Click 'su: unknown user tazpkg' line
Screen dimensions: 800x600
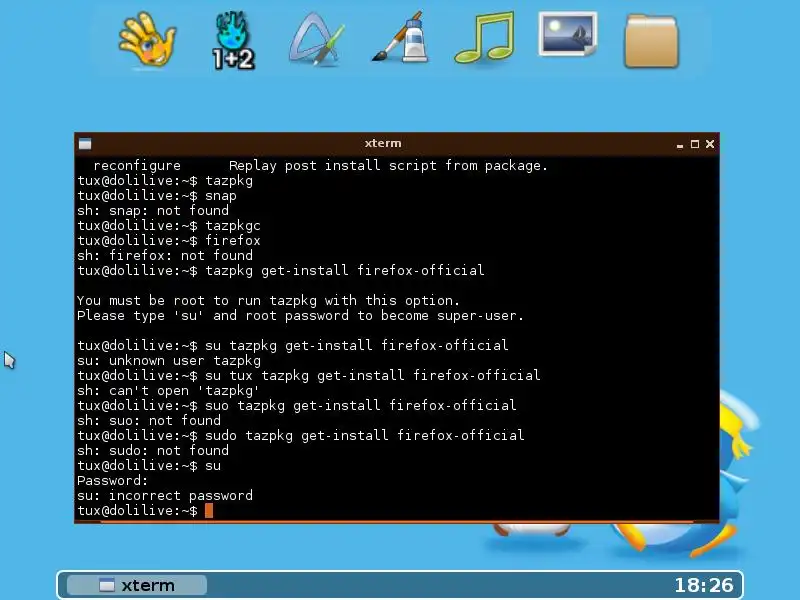[169, 361]
